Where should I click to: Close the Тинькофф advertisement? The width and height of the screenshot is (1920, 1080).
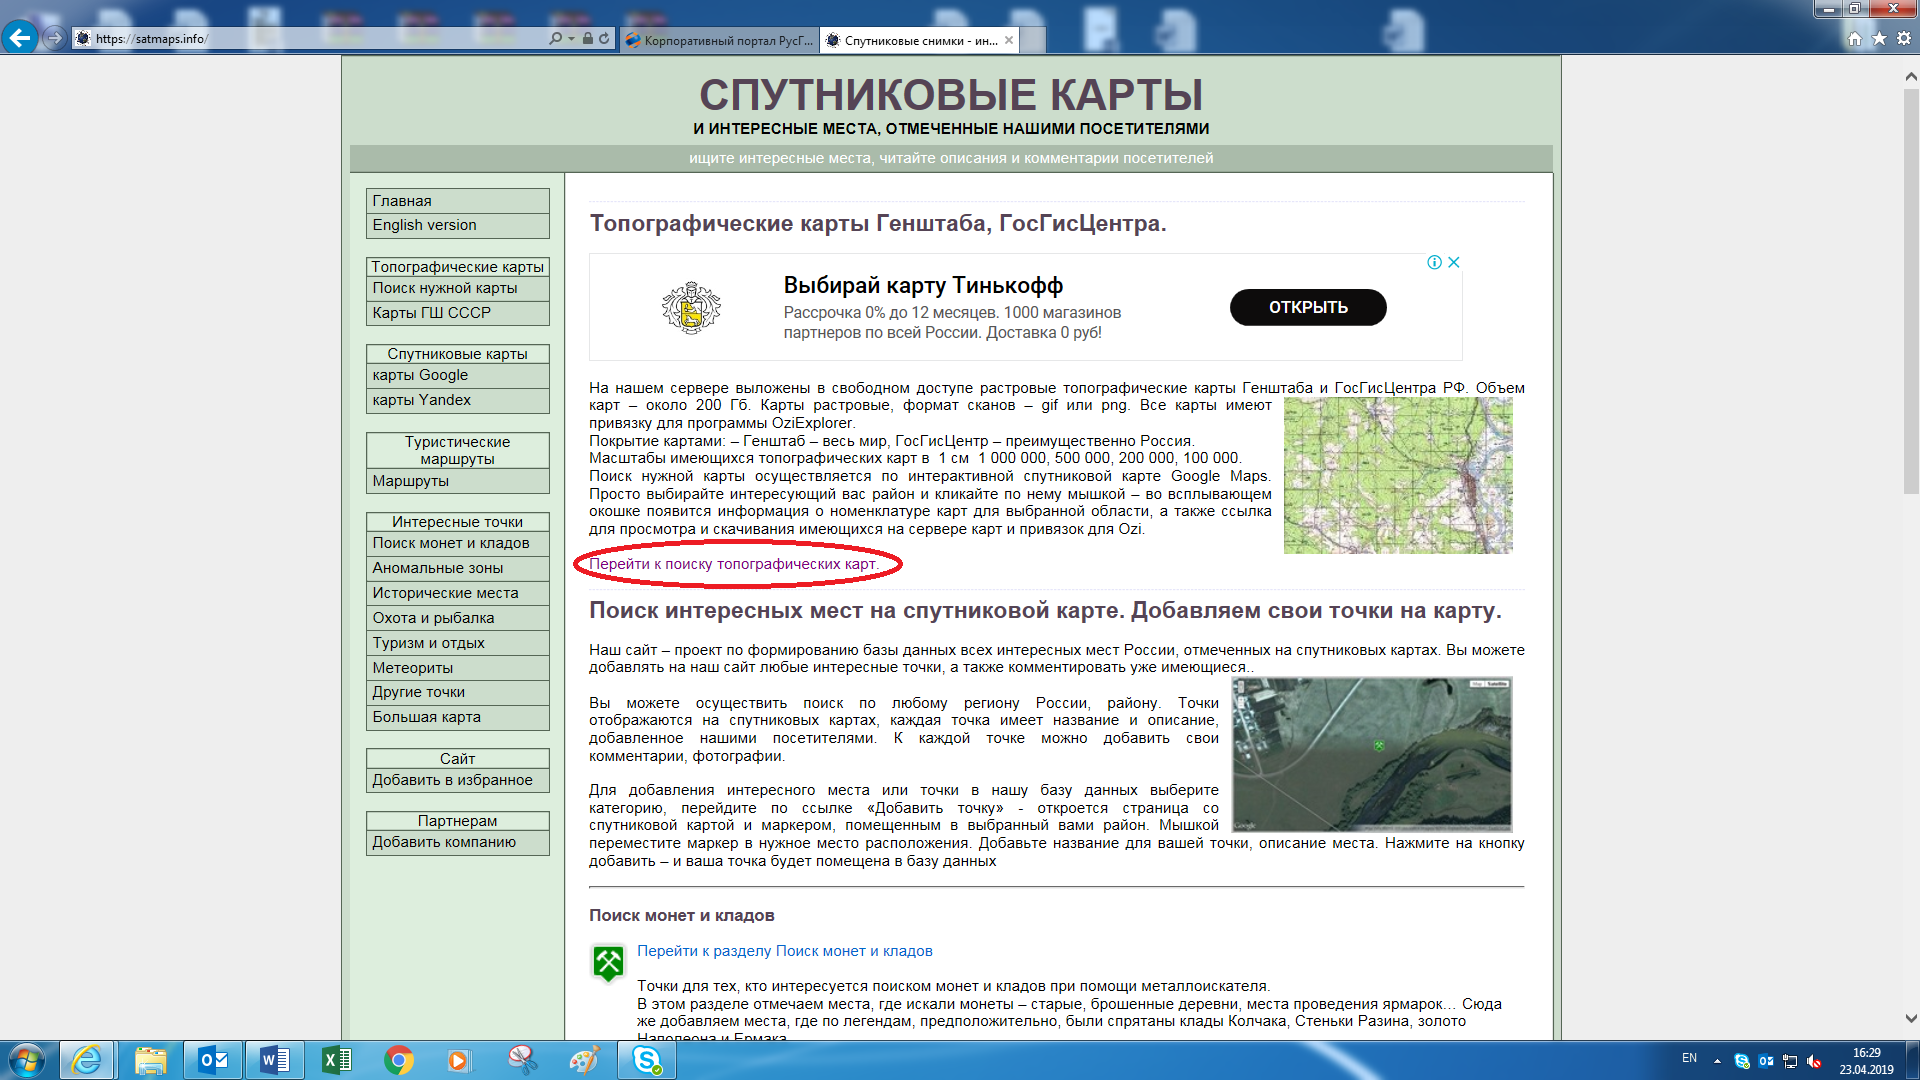(1454, 262)
